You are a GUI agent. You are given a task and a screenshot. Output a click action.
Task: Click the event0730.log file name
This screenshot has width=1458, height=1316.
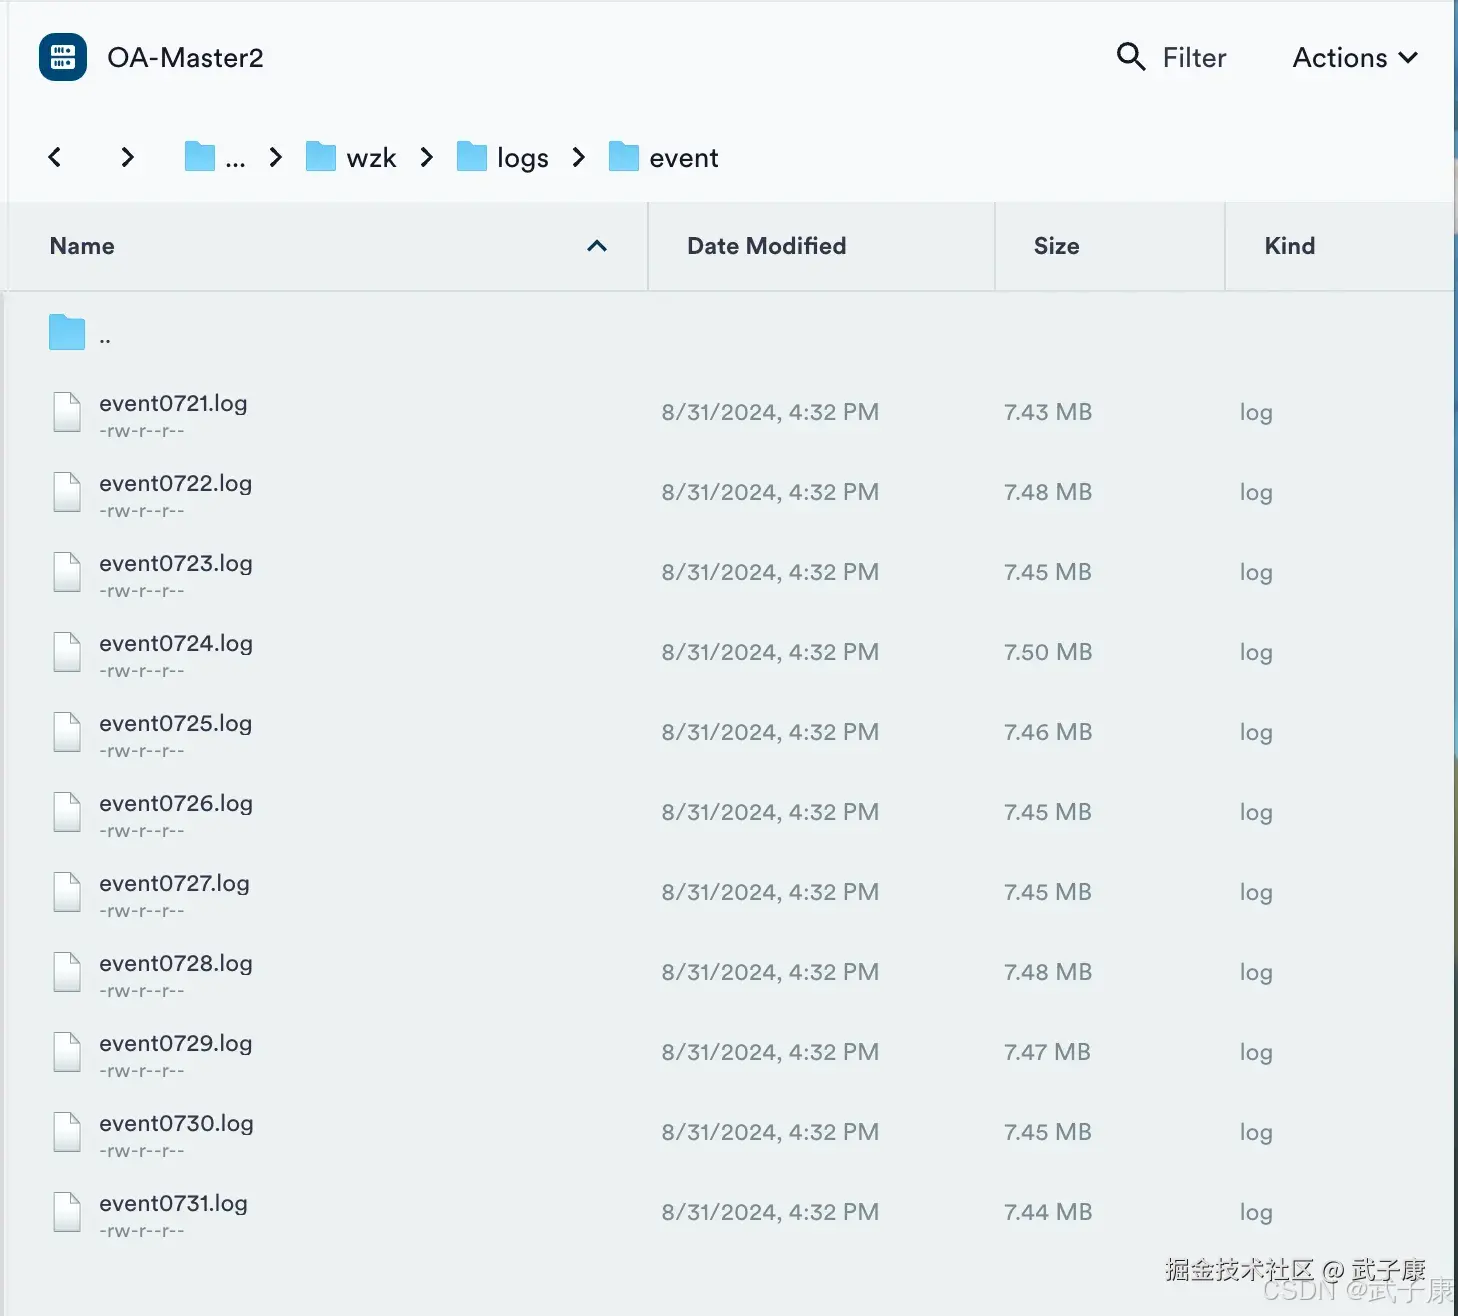pyautogui.click(x=176, y=1123)
